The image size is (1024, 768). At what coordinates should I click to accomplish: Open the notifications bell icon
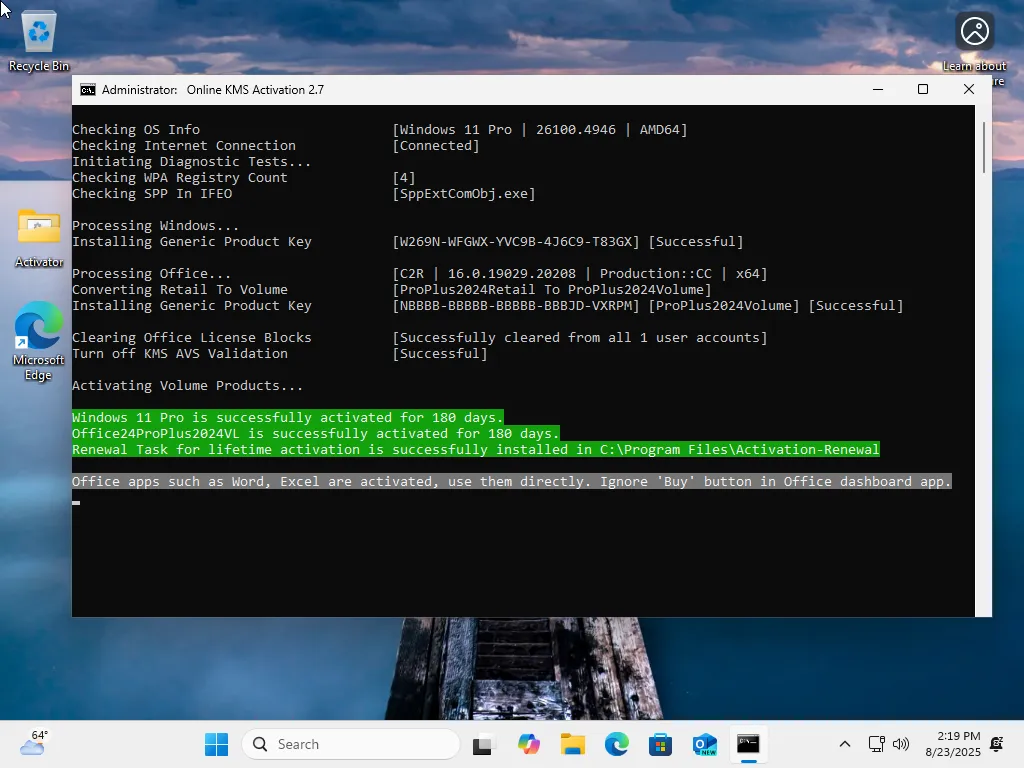[x=997, y=744]
